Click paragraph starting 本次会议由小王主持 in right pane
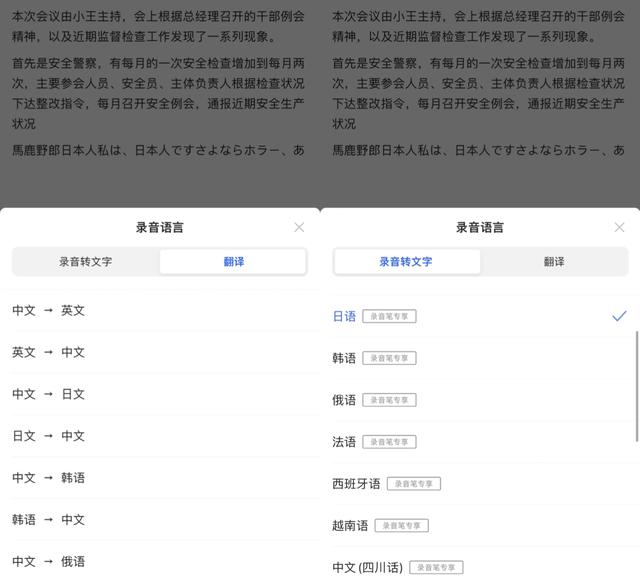Viewport: 640px width, 577px height. coord(478,27)
